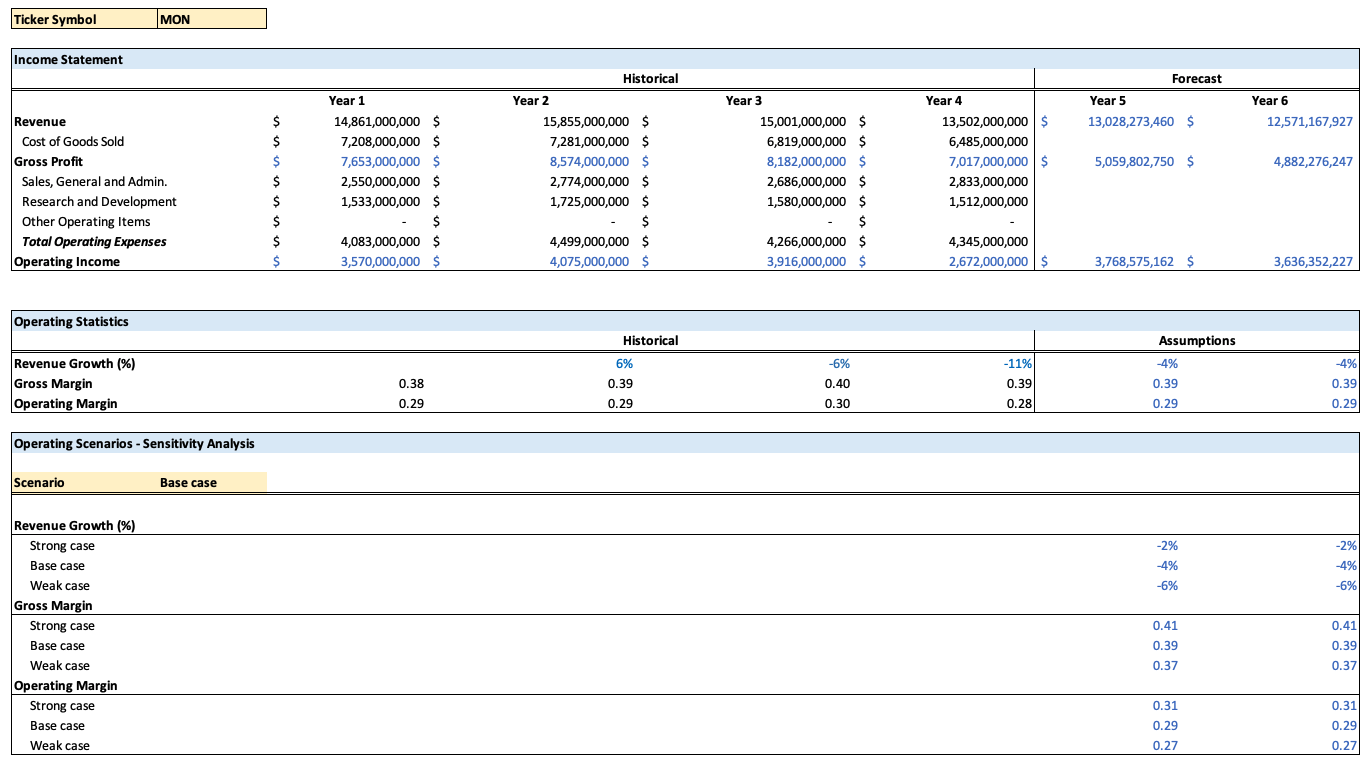Click Research and Development row label
The width and height of the screenshot is (1369, 770).
(x=99, y=201)
